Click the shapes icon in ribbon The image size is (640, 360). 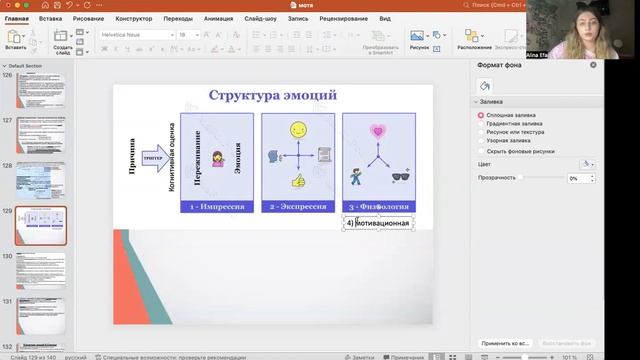pos(437,35)
